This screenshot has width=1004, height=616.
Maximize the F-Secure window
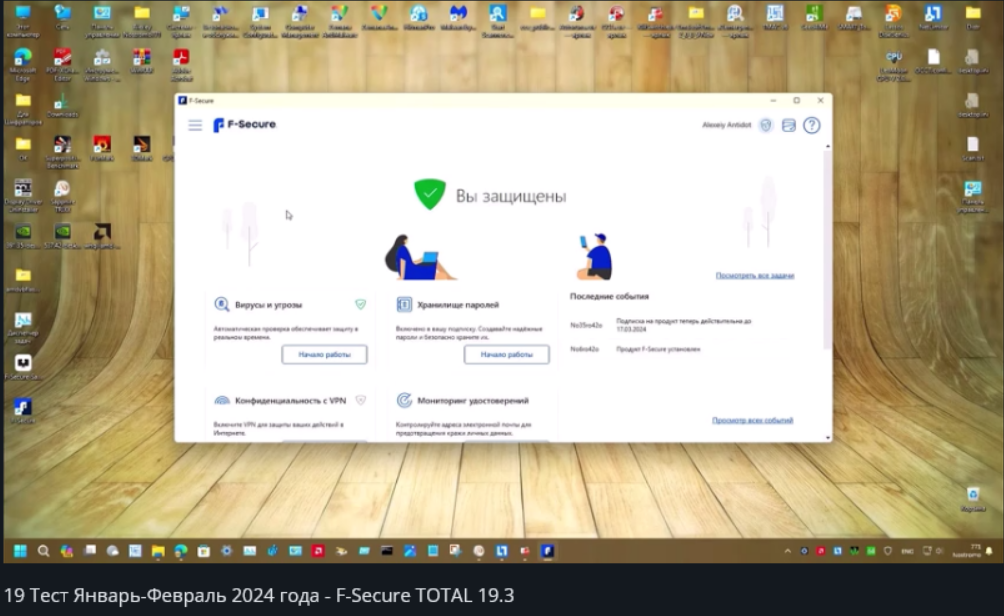tap(797, 101)
